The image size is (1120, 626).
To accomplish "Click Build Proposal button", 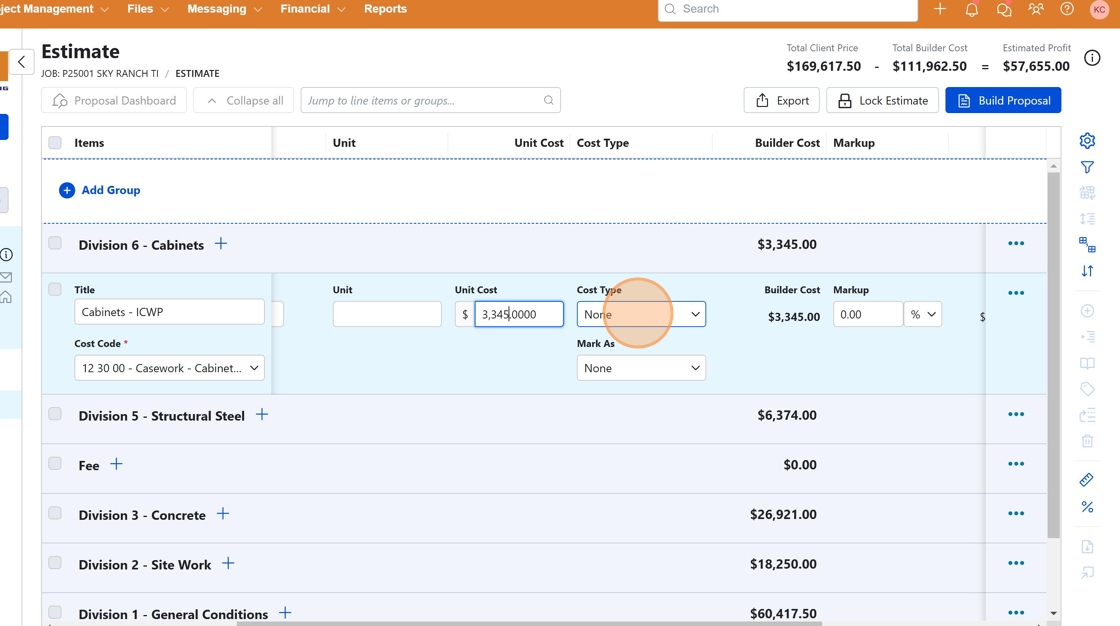I will (1003, 101).
